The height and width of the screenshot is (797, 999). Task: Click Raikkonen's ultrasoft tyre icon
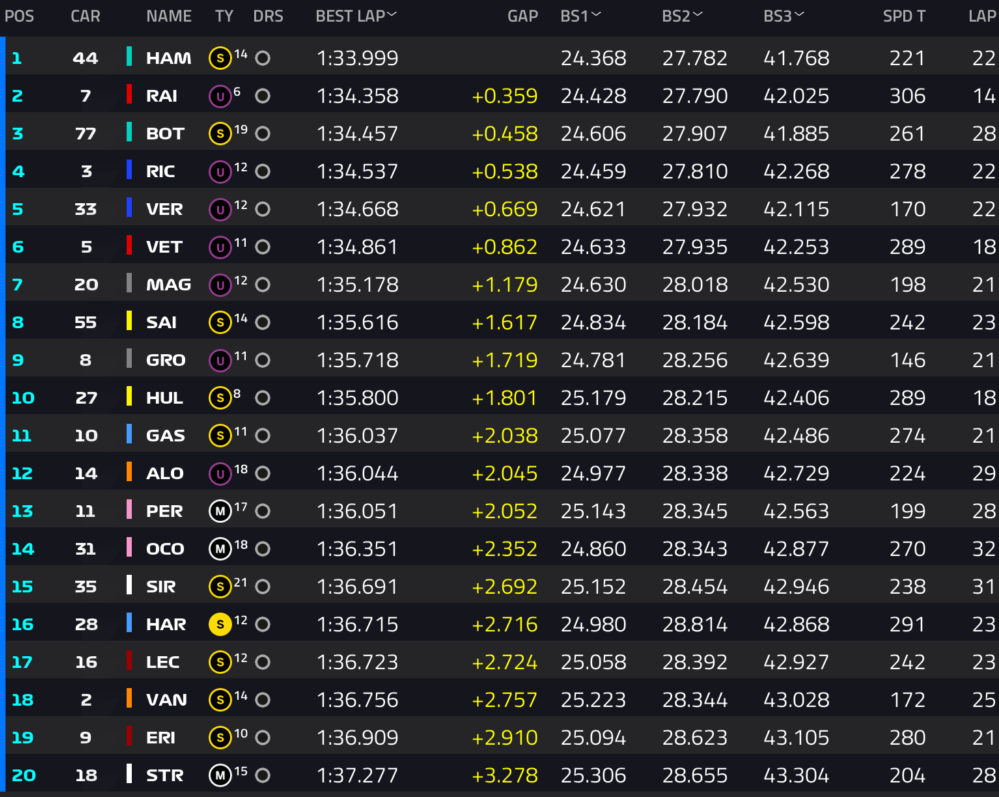[x=220, y=96]
